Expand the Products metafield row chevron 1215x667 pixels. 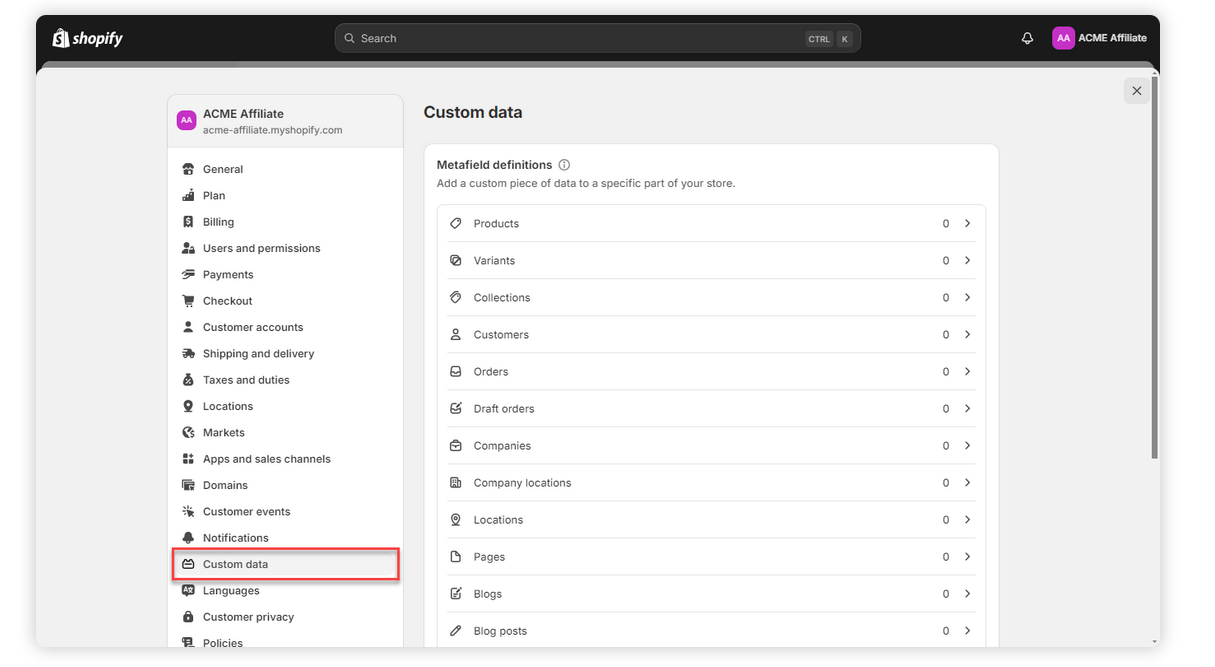point(967,224)
